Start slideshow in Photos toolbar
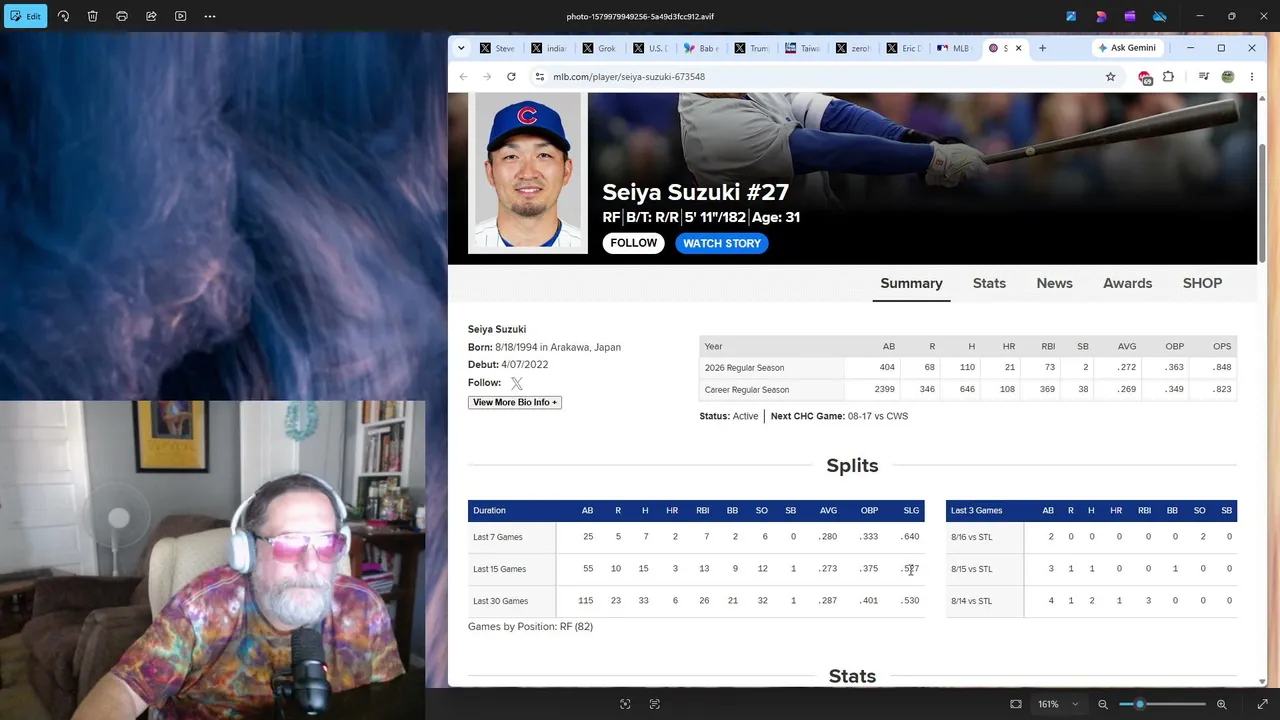Screen dimensions: 1280x720 pyautogui.click(x=181, y=16)
